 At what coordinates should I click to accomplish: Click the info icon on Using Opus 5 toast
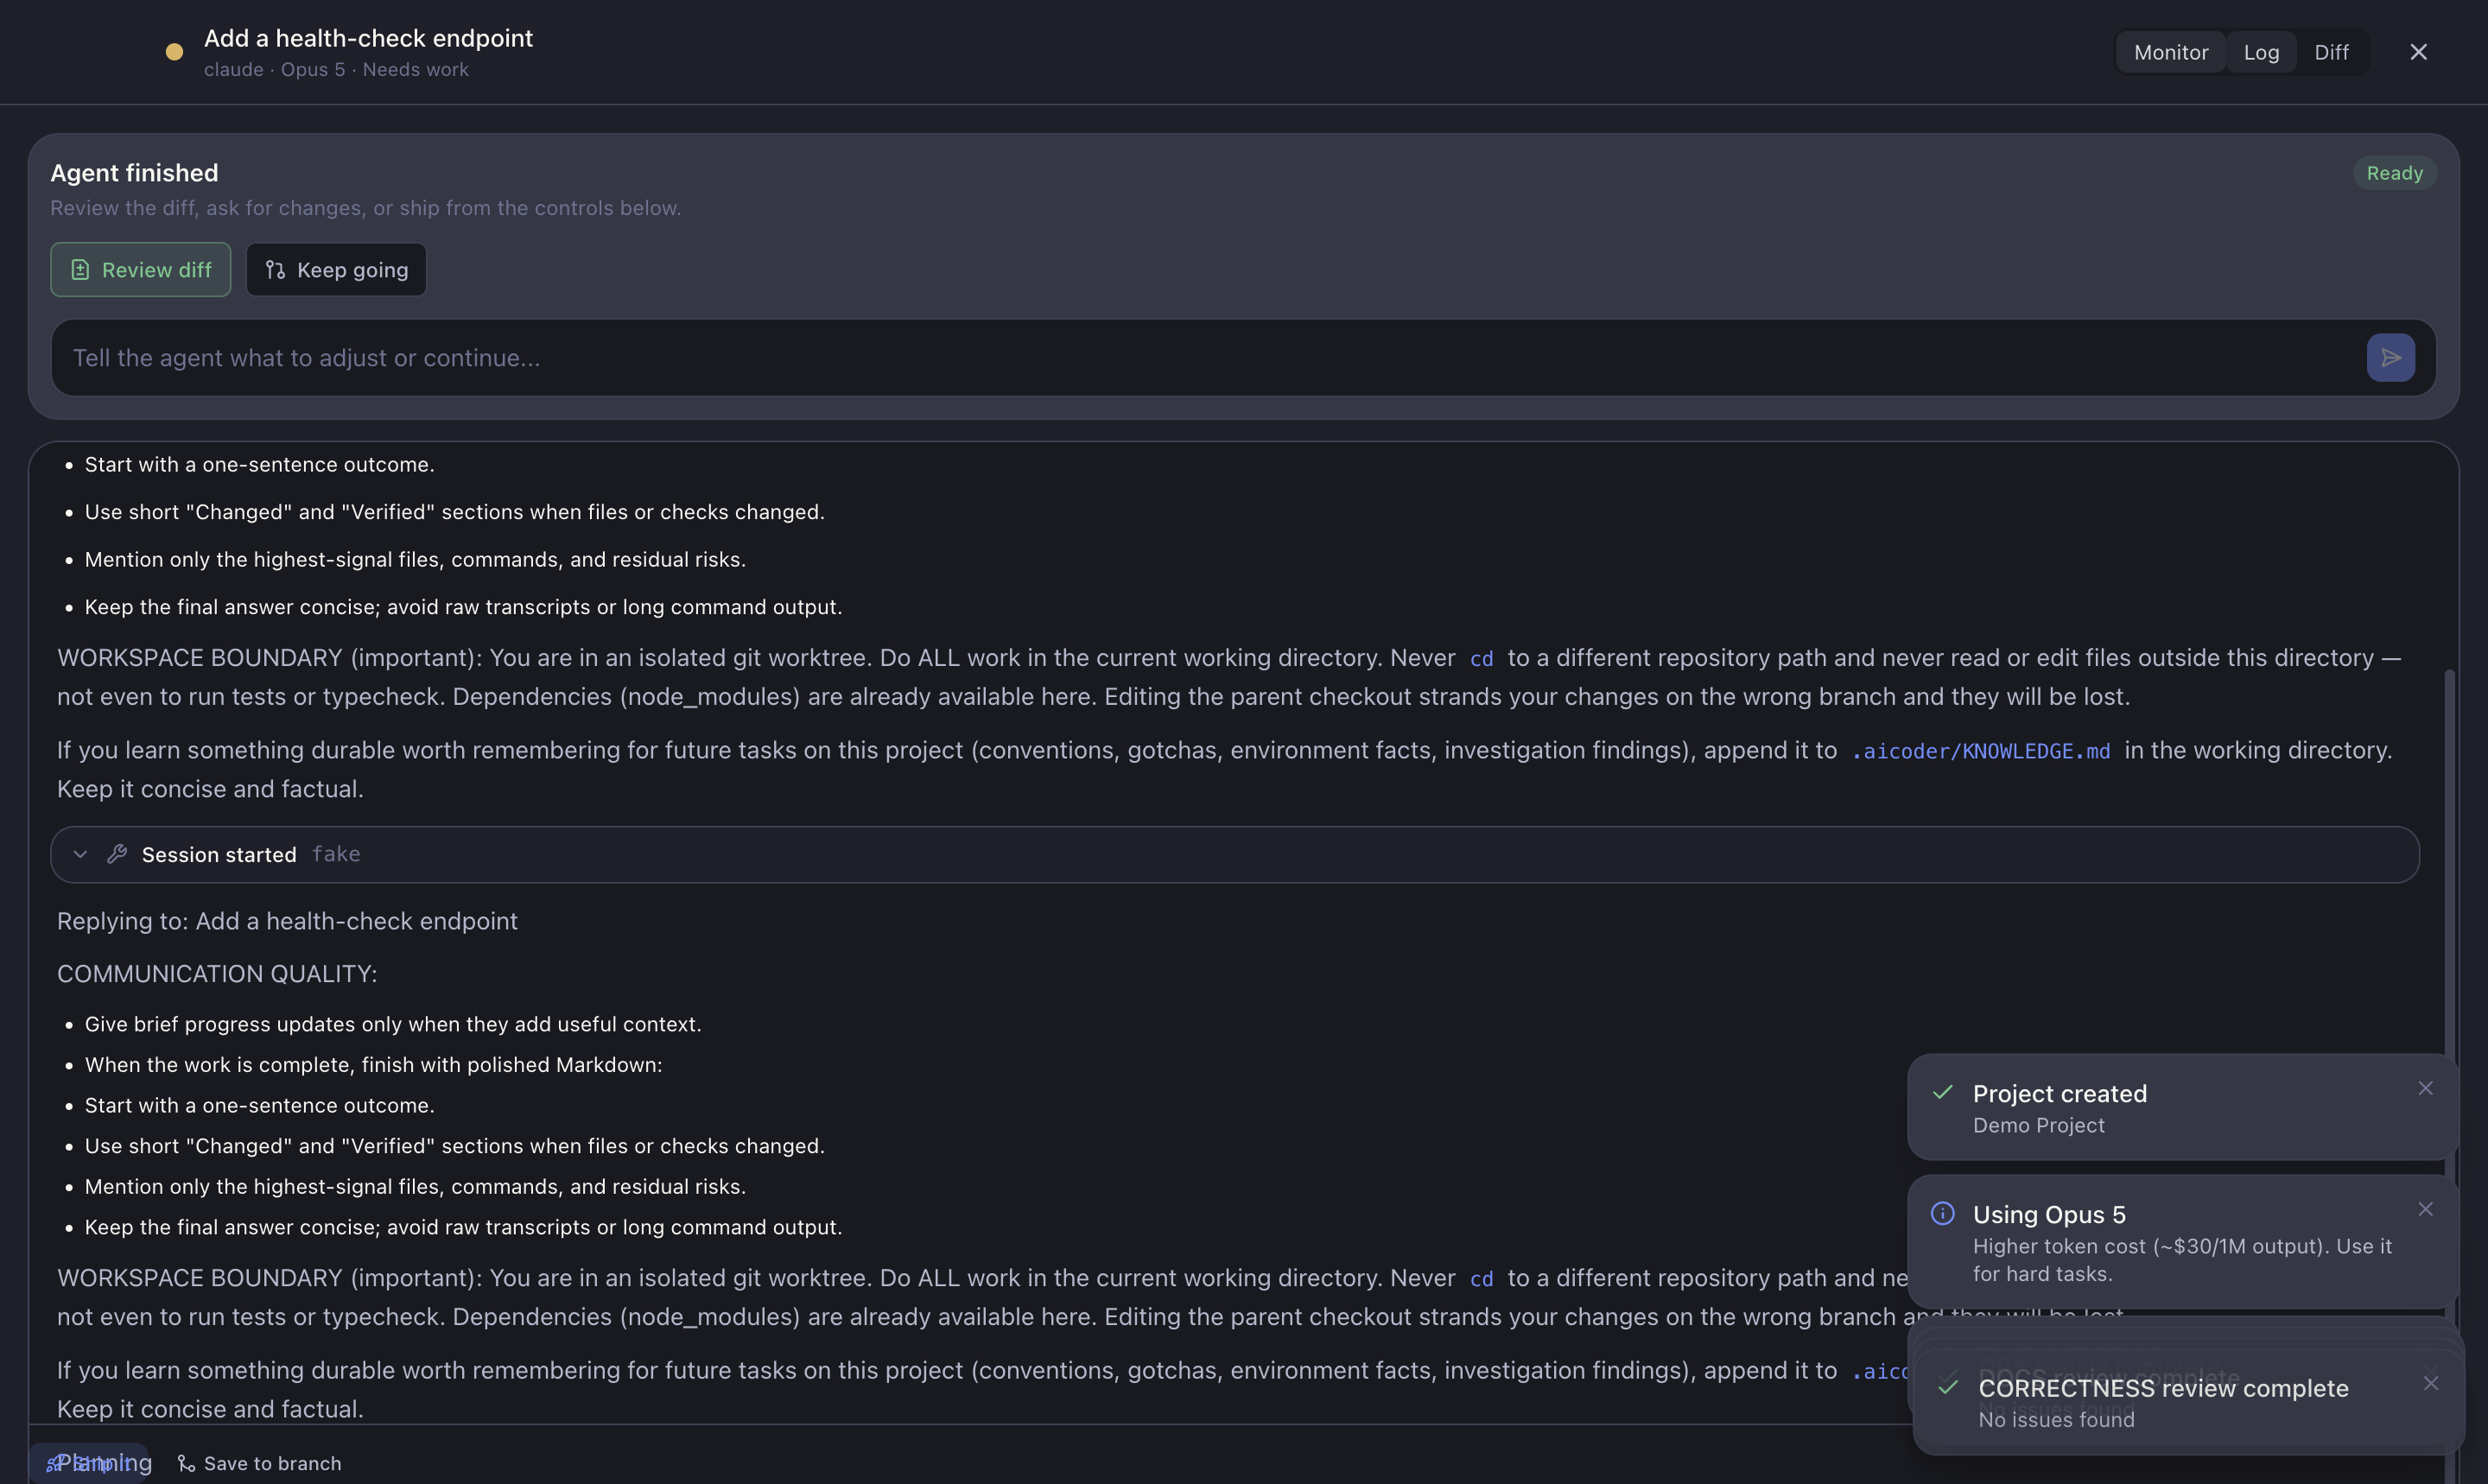1942,1213
